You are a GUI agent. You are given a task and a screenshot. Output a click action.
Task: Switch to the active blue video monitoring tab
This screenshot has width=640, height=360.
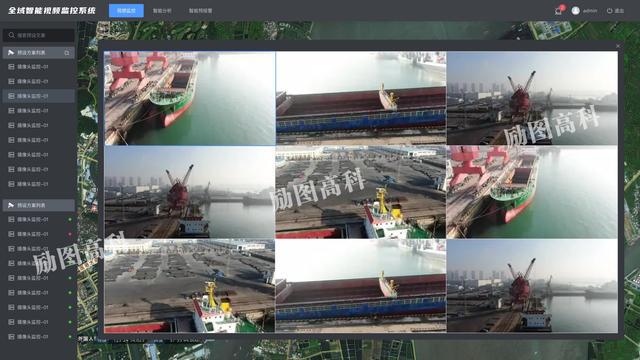pos(126,11)
